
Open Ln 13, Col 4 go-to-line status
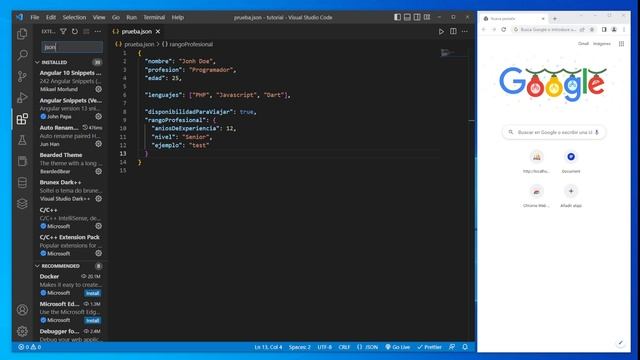(268, 347)
